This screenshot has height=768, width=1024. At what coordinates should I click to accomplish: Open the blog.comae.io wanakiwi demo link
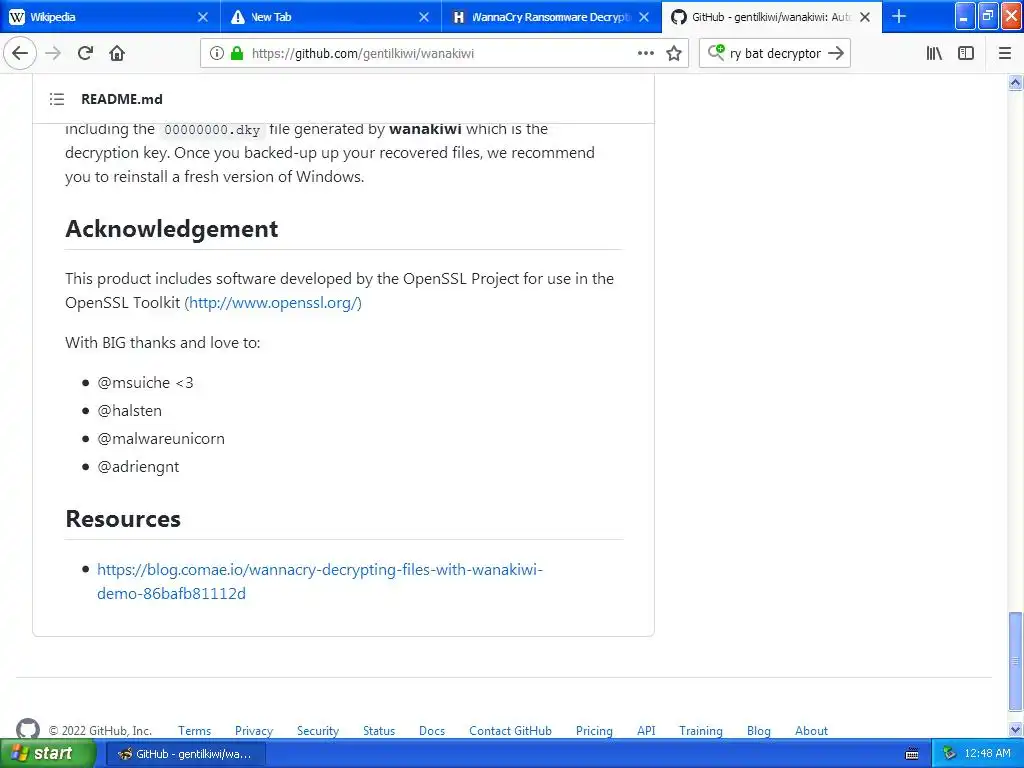coord(320,581)
